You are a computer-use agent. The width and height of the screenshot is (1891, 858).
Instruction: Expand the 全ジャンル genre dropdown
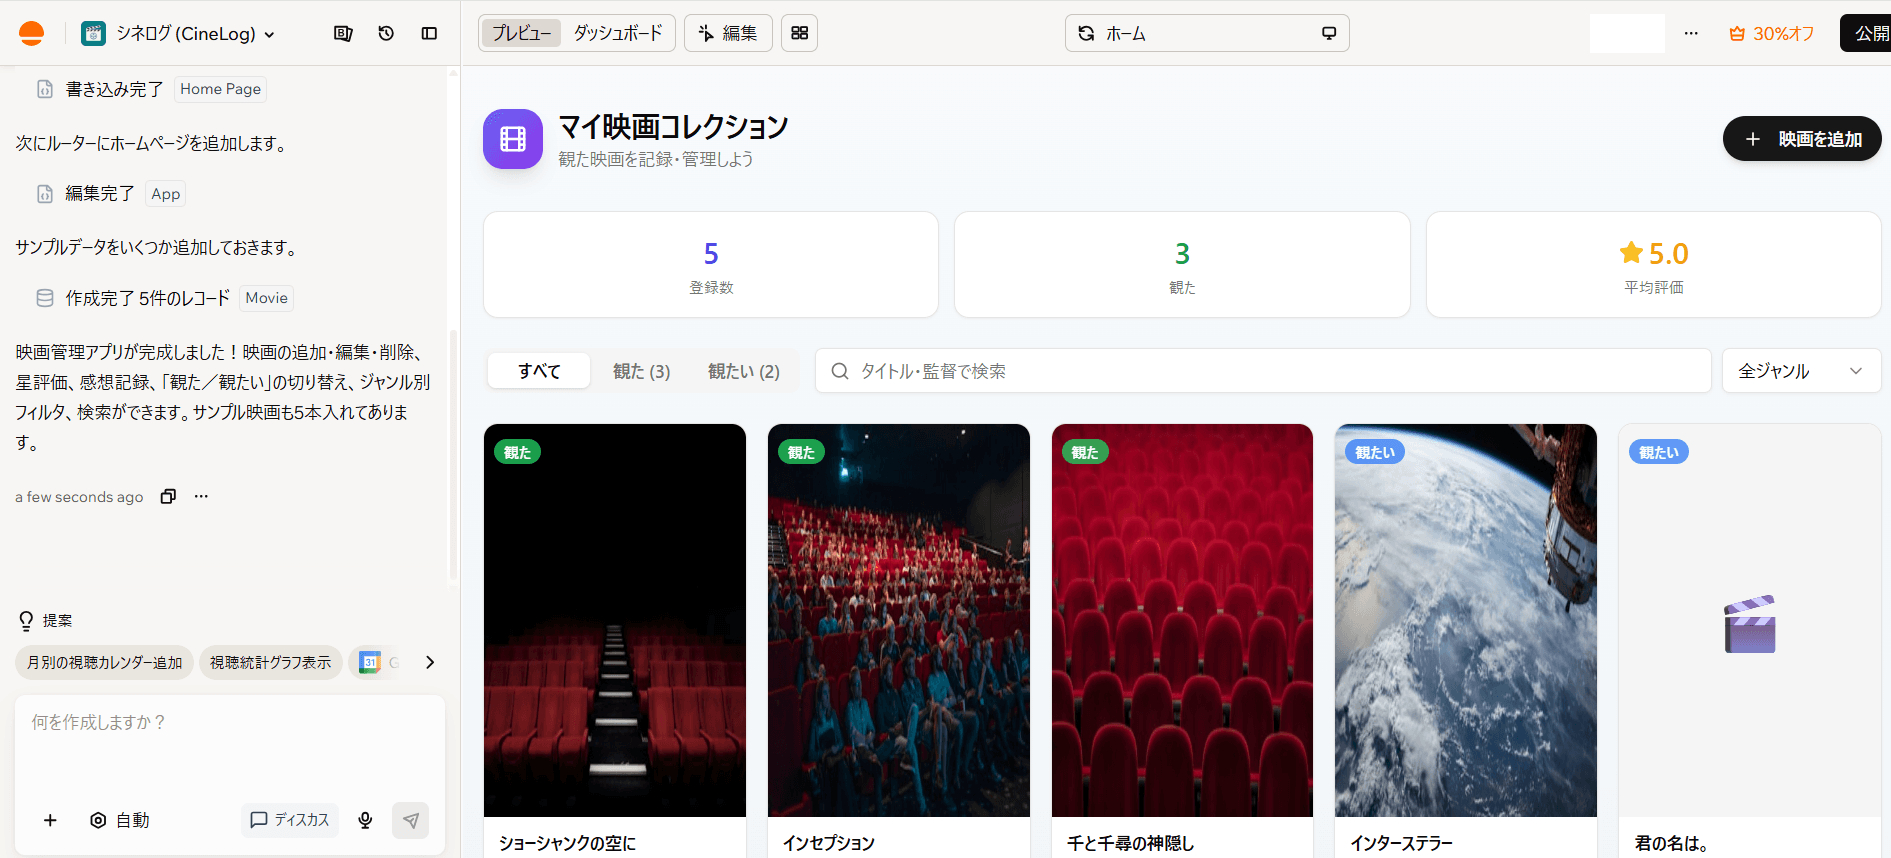coord(1801,371)
